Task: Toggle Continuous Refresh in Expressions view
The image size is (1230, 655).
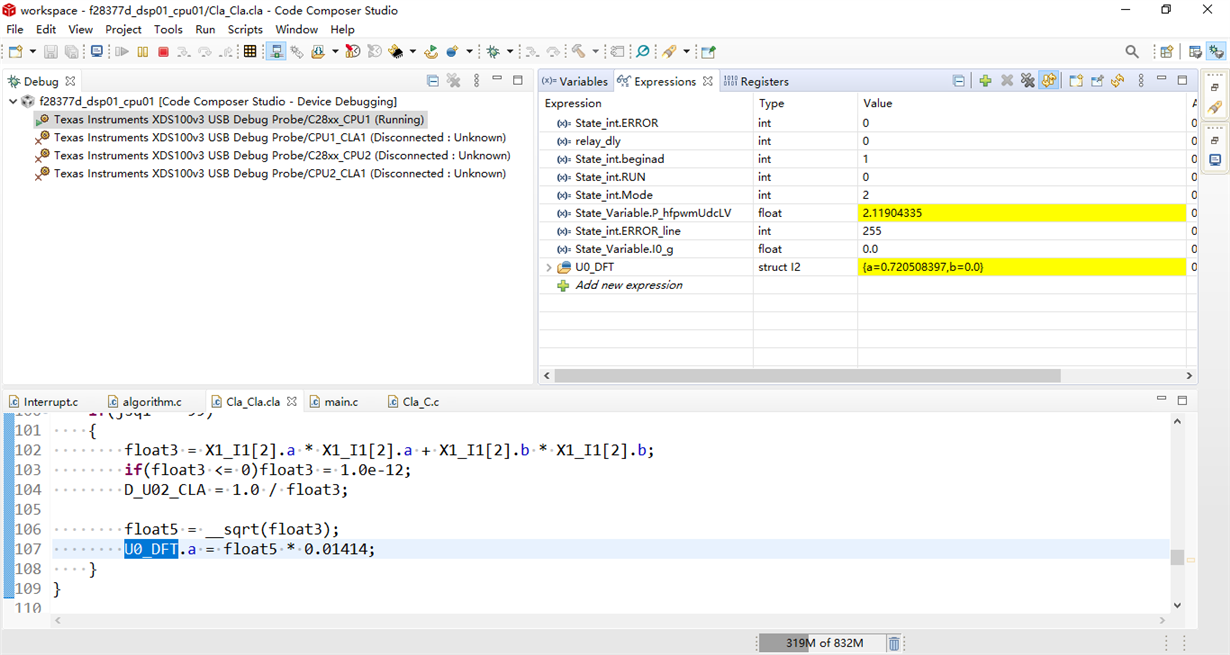Action: pyautogui.click(x=1048, y=81)
